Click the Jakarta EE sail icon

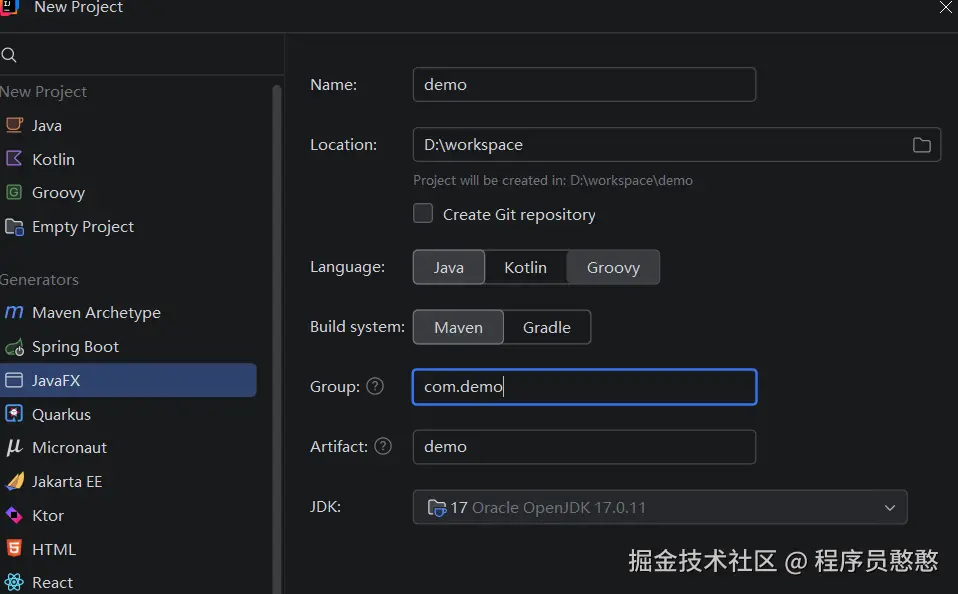click(x=14, y=482)
